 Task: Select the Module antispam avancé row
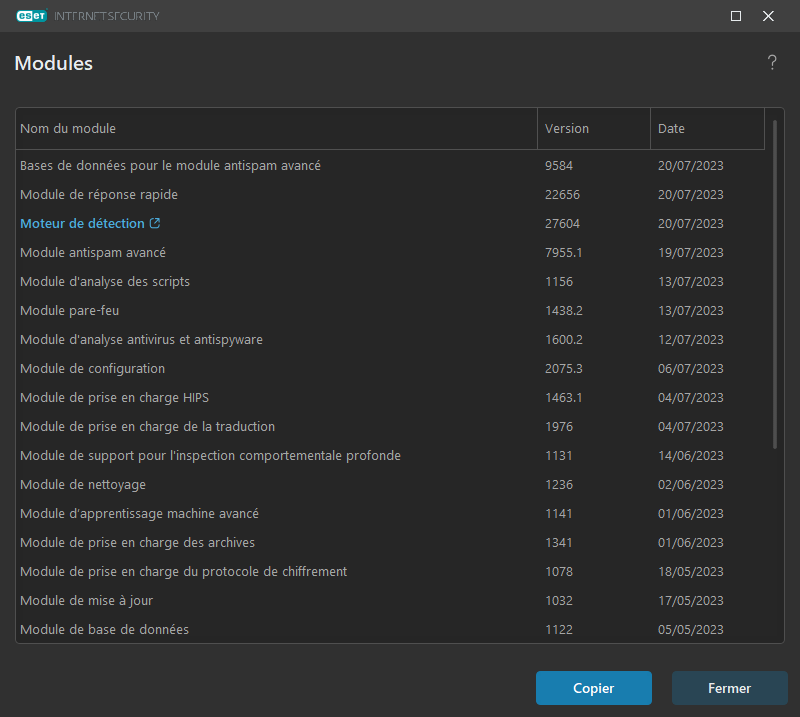tap(390, 253)
